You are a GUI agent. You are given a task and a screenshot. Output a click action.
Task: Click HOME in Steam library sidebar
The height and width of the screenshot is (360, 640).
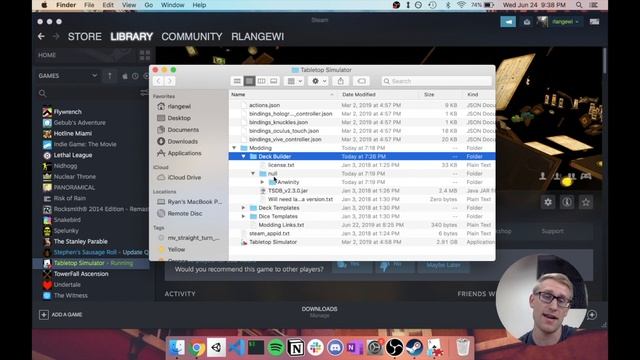tap(47, 55)
